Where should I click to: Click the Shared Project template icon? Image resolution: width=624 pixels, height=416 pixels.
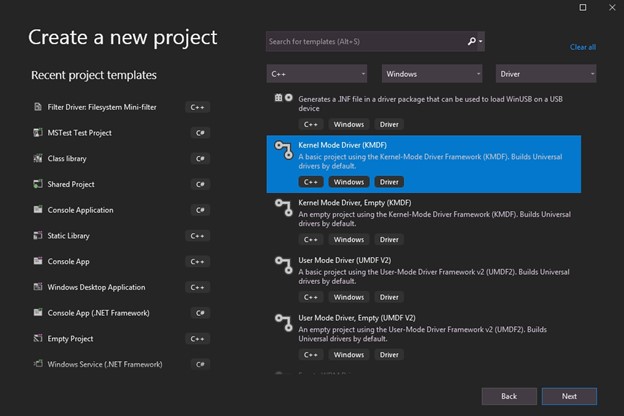(x=38, y=184)
